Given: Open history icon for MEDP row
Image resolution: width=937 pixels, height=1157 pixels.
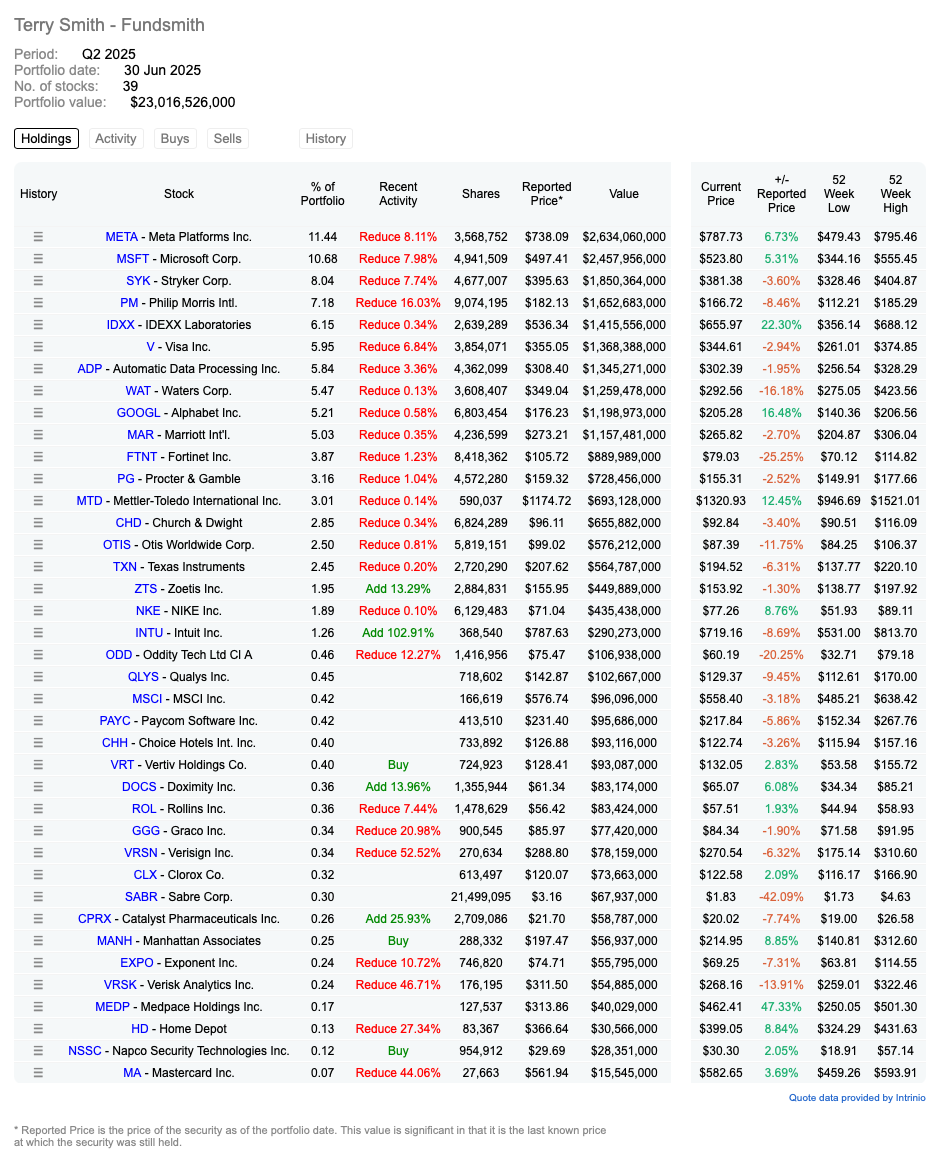Looking at the screenshot, I should click(x=38, y=1006).
